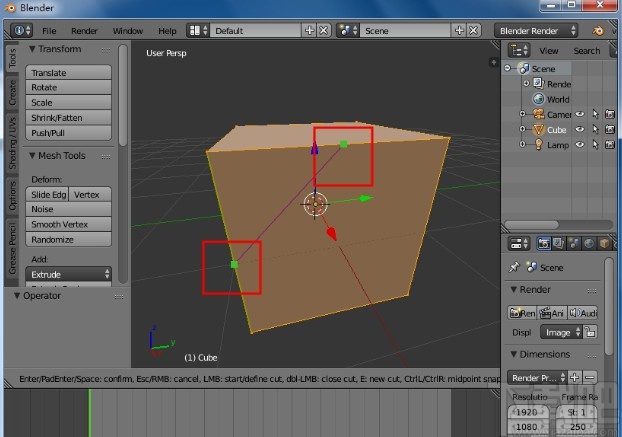Hide the Cube in viewport

580,129
